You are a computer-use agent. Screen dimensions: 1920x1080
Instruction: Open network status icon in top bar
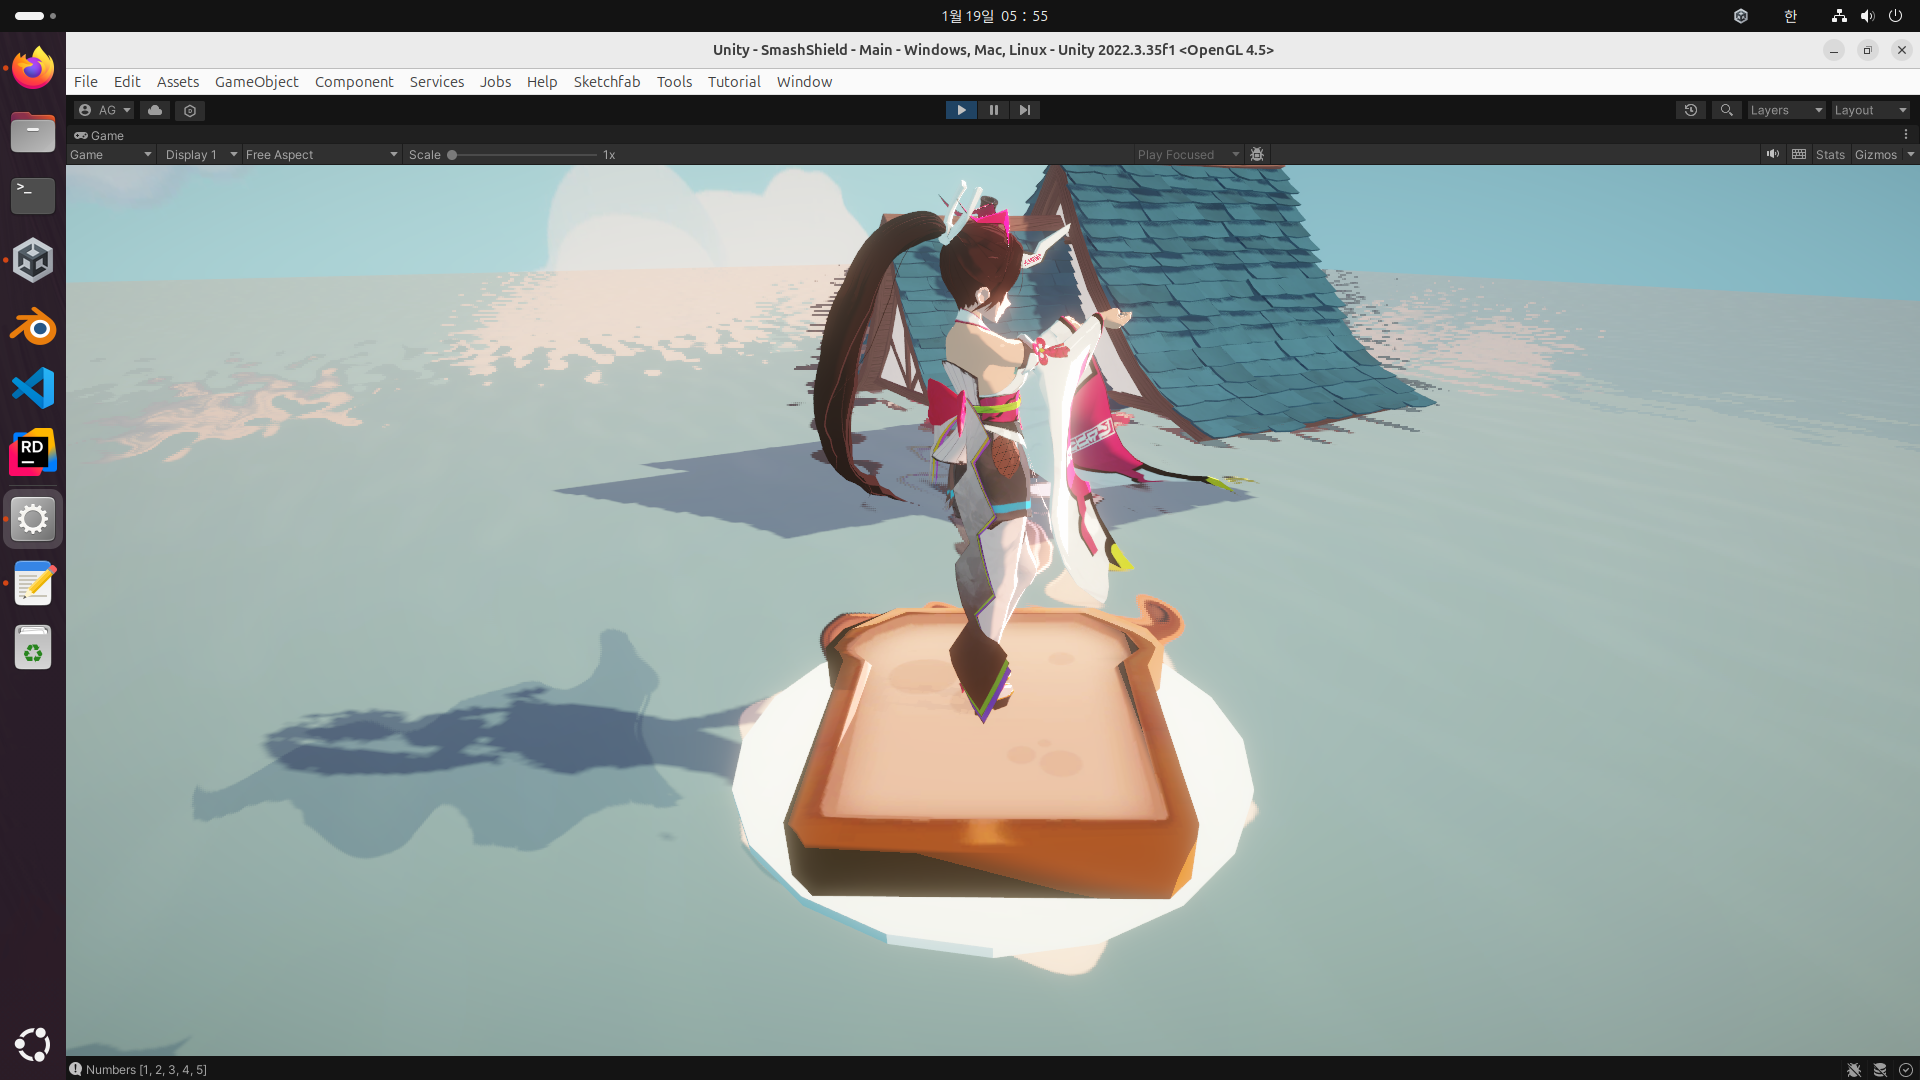1839,16
